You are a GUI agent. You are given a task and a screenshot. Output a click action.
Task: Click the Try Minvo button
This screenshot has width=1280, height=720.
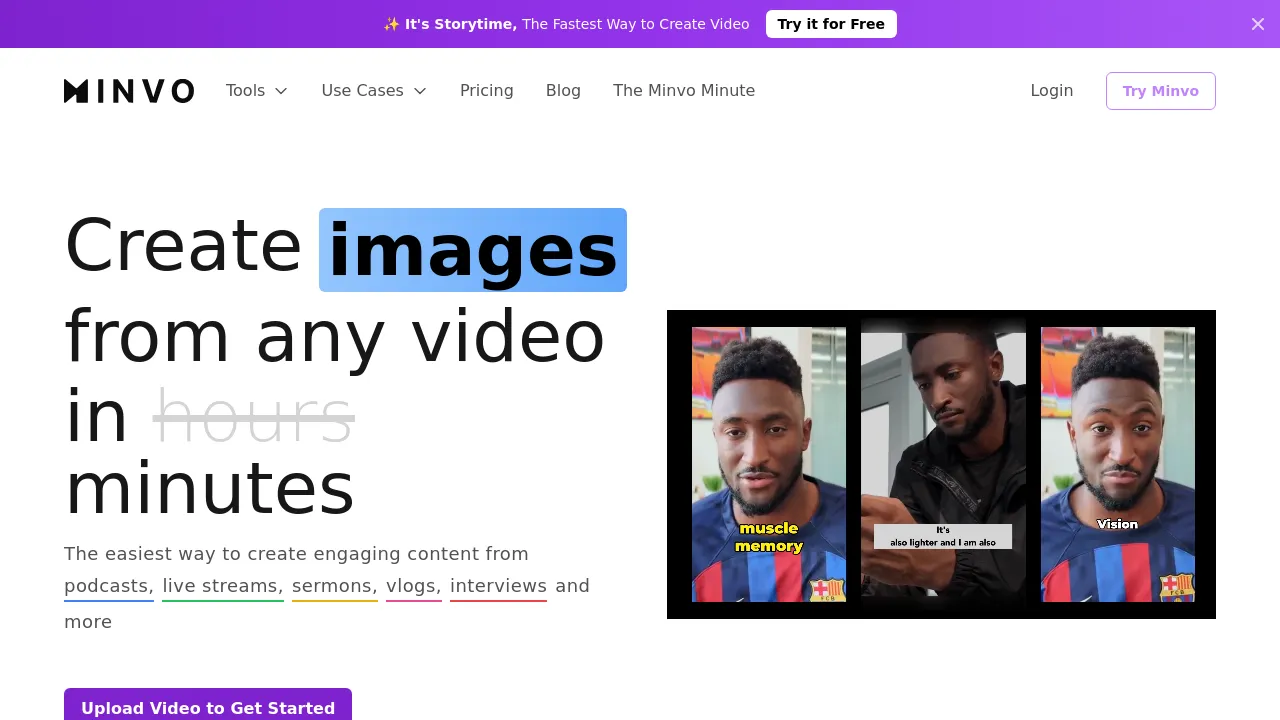(1161, 91)
